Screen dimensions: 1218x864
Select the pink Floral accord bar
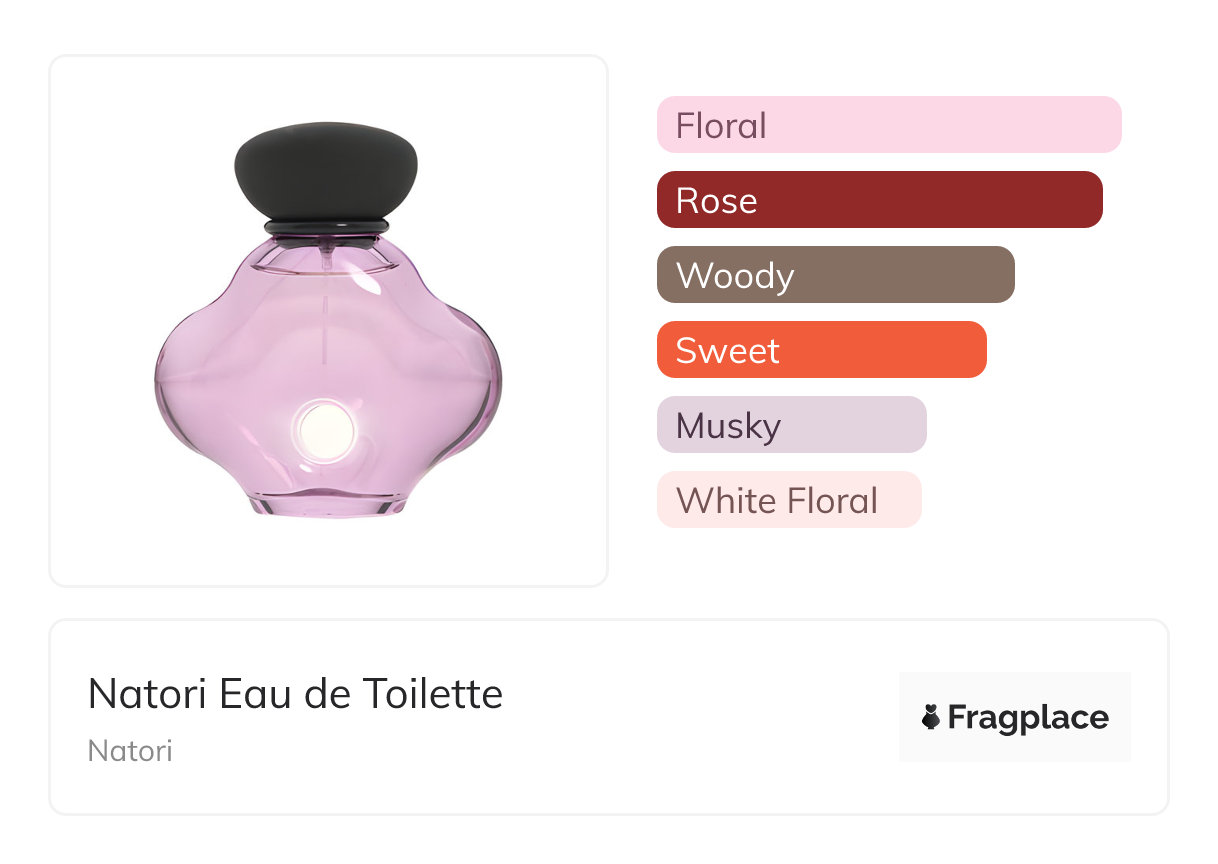click(888, 125)
